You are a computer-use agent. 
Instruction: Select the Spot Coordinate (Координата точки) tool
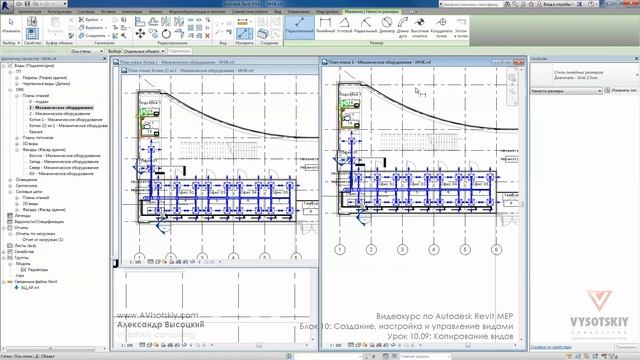pos(441,27)
